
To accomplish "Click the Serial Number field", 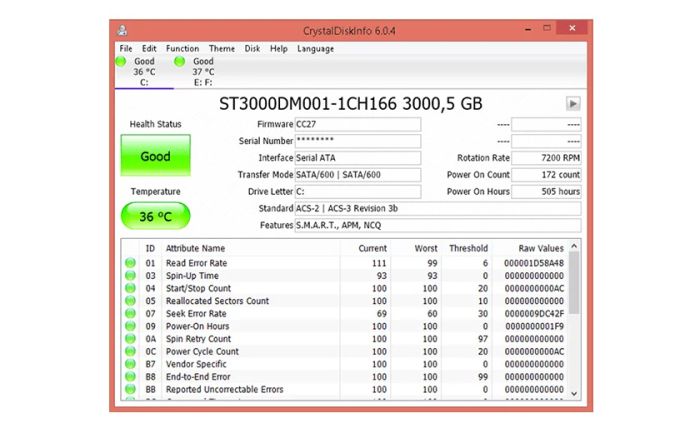I will 358,141.
